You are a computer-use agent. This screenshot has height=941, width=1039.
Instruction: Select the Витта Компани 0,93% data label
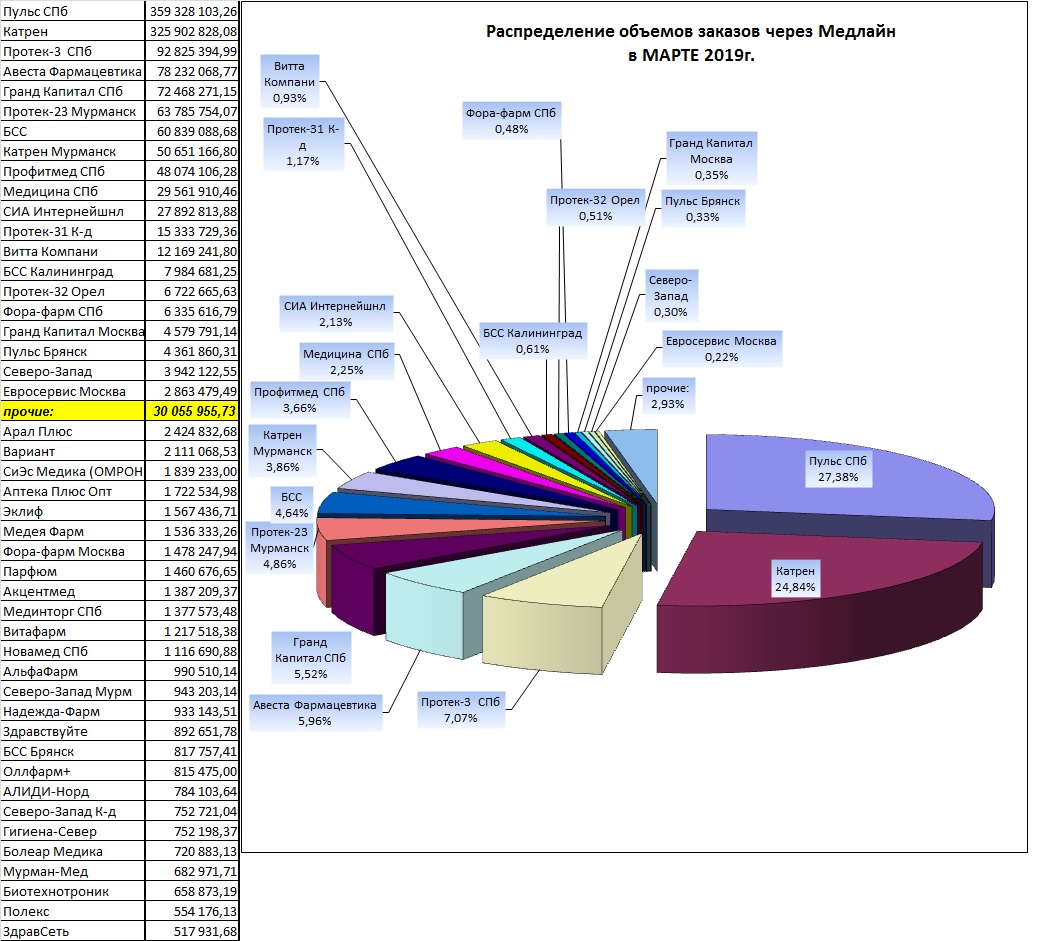tap(290, 82)
